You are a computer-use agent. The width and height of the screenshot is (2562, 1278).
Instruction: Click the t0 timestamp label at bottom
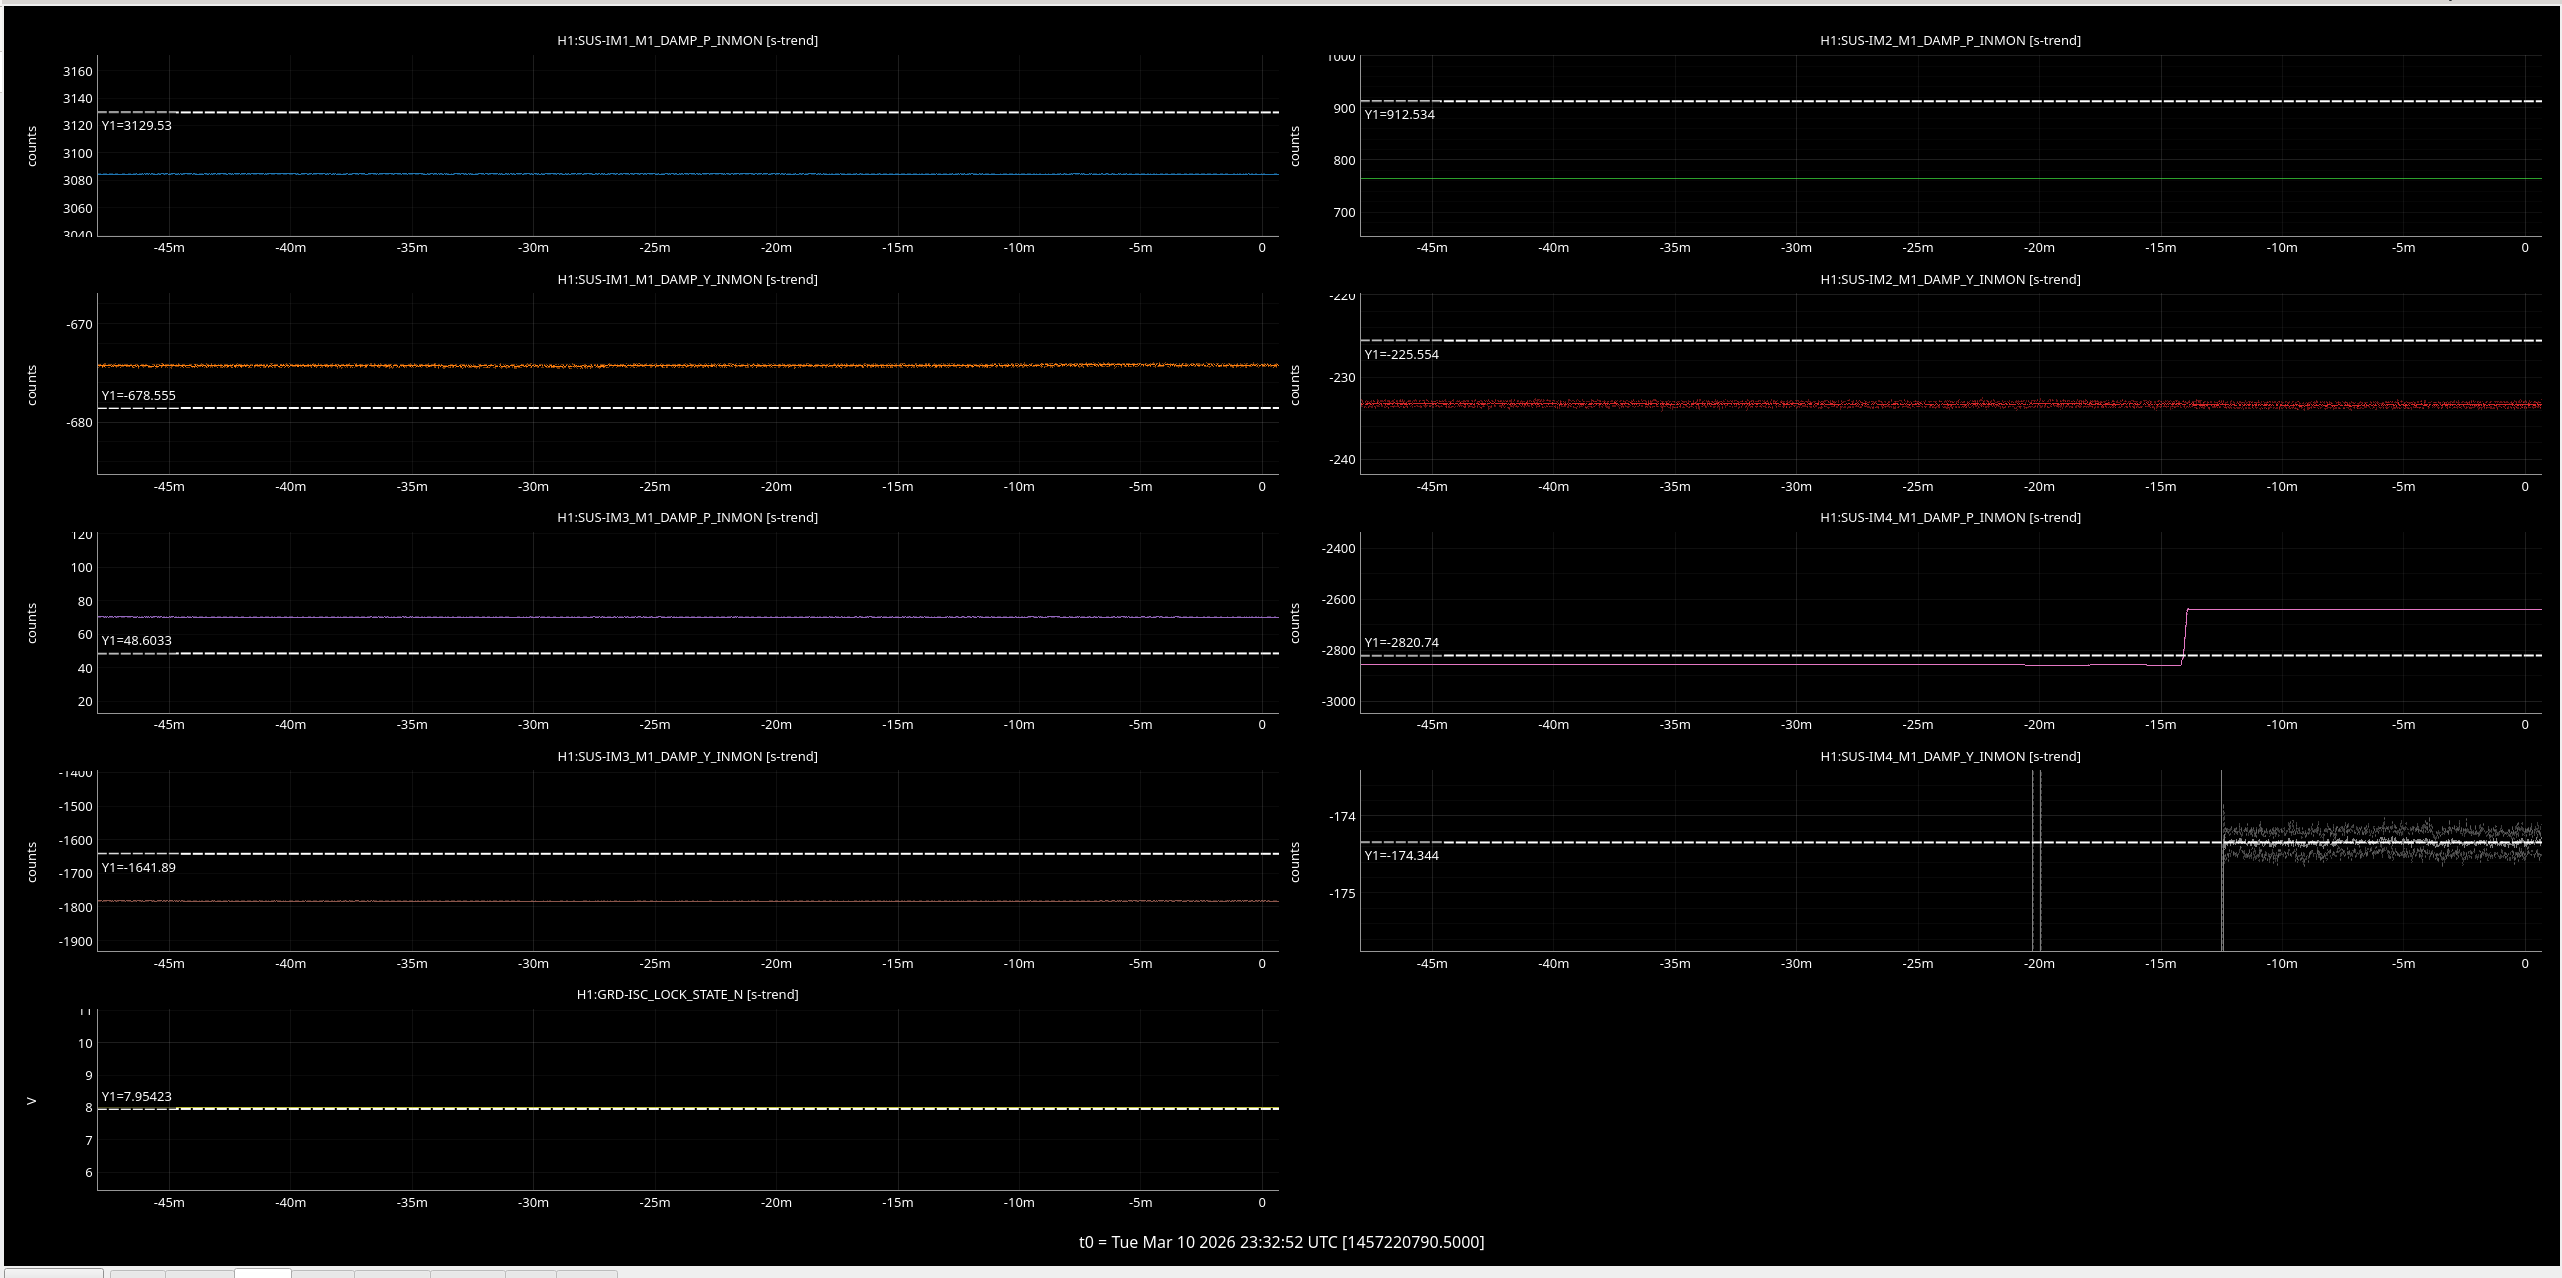tap(1281, 1242)
